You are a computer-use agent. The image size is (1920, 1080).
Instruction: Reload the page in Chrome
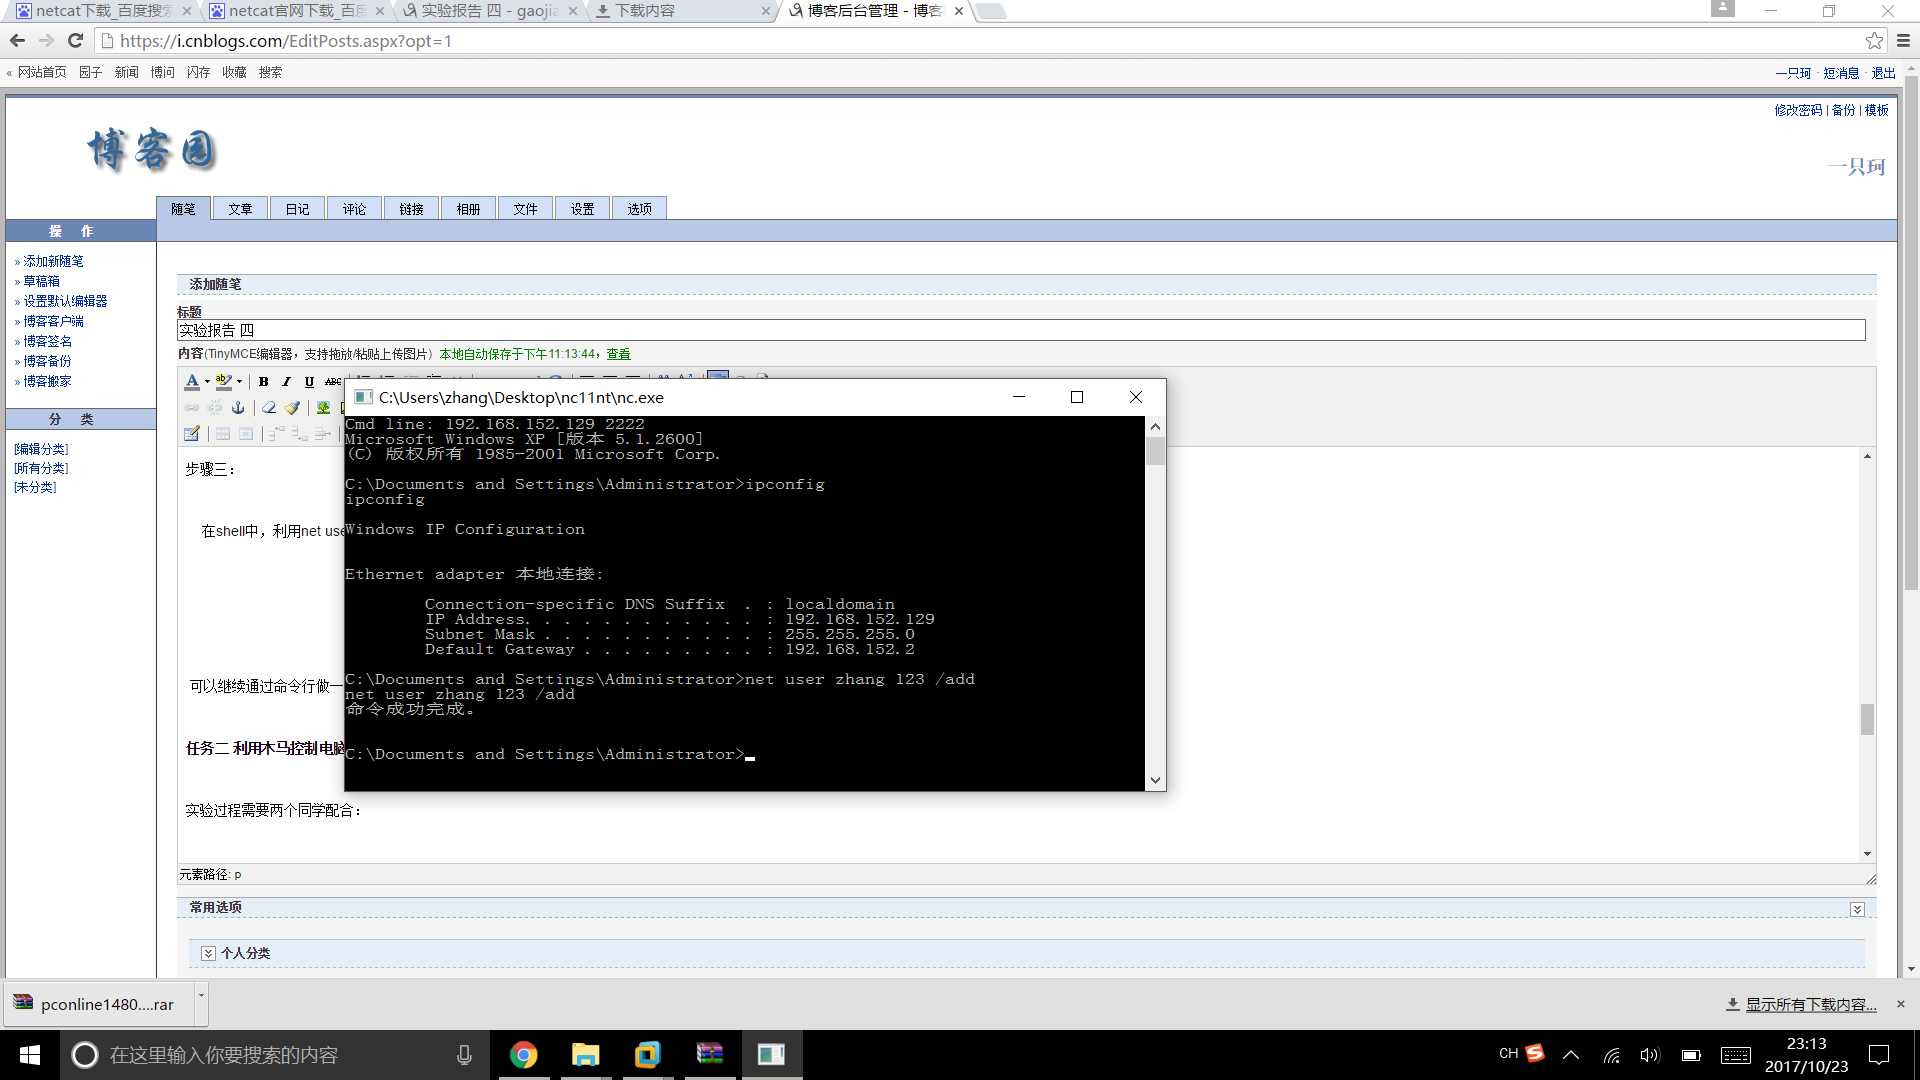pos(76,41)
